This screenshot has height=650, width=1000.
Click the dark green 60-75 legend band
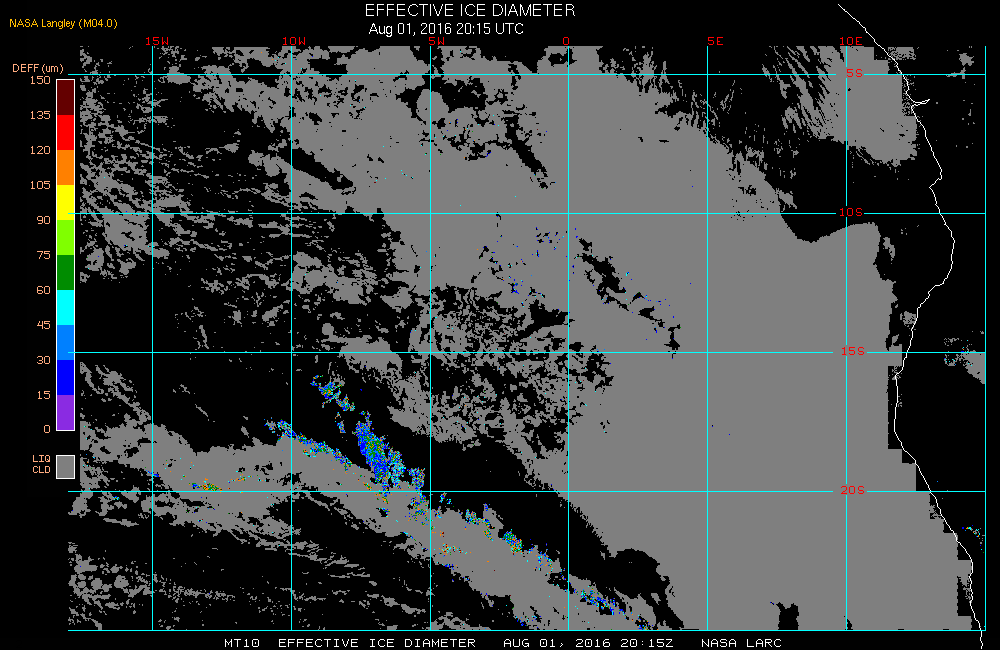pos(66,272)
